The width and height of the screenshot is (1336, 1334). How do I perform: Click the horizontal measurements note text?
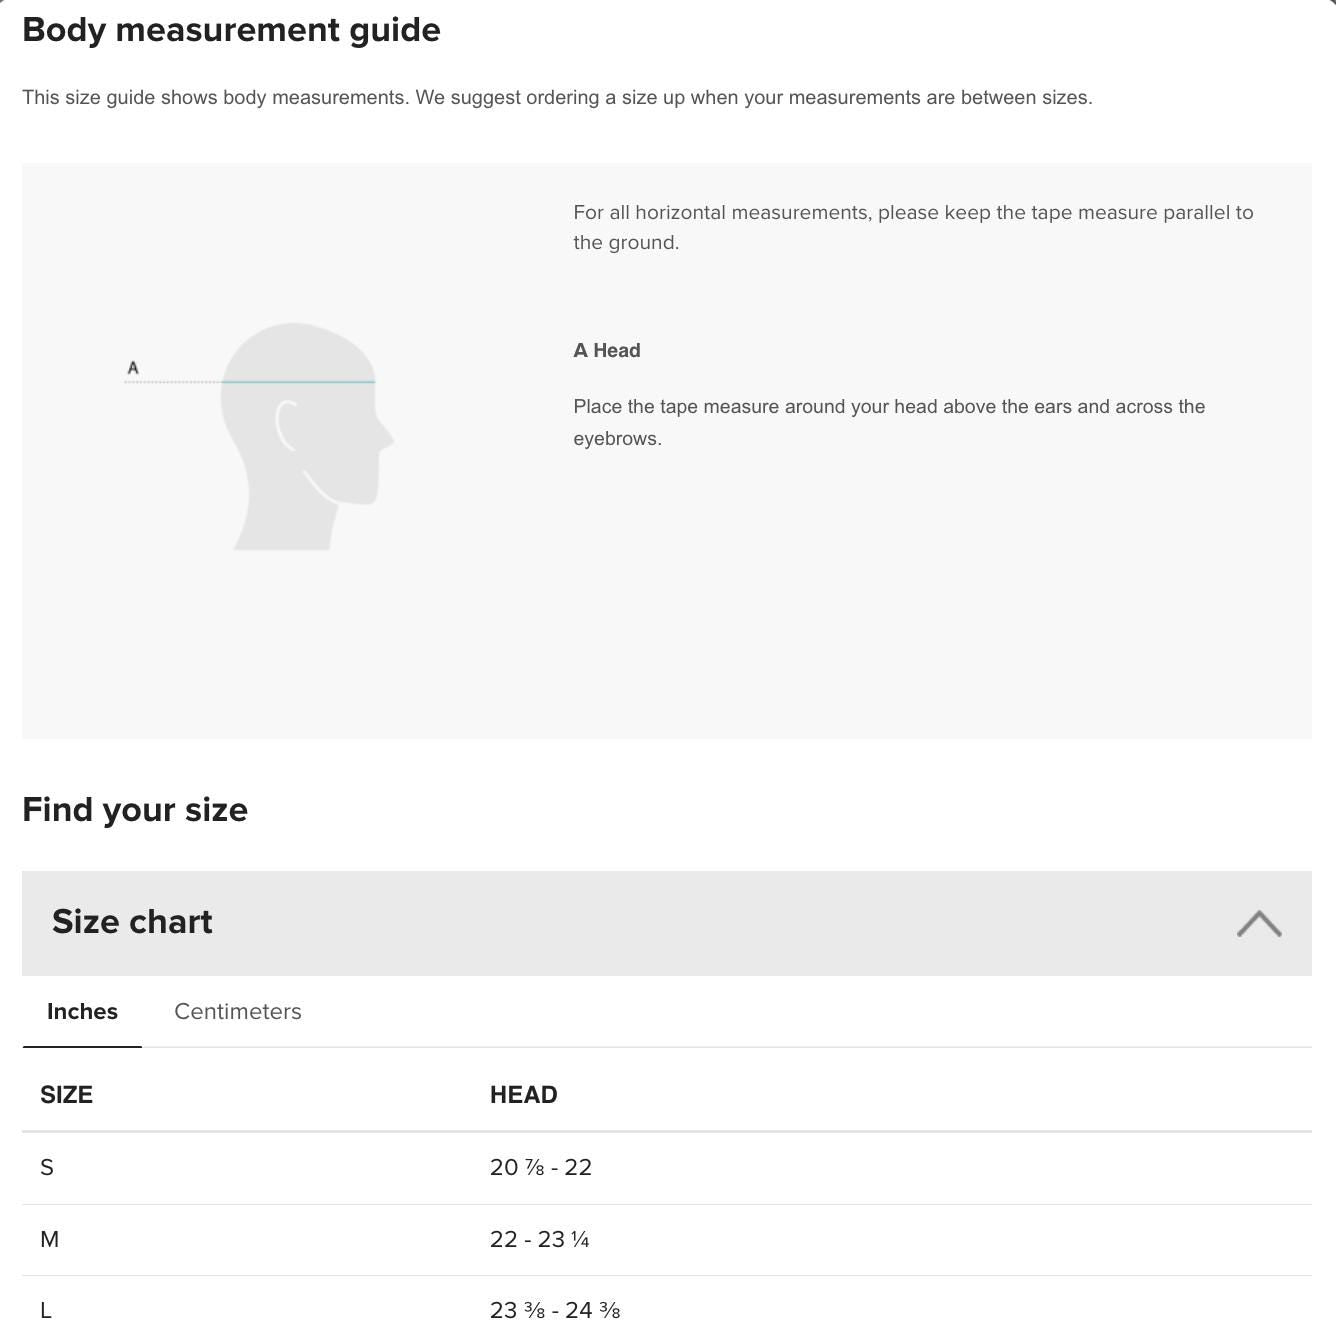(912, 227)
